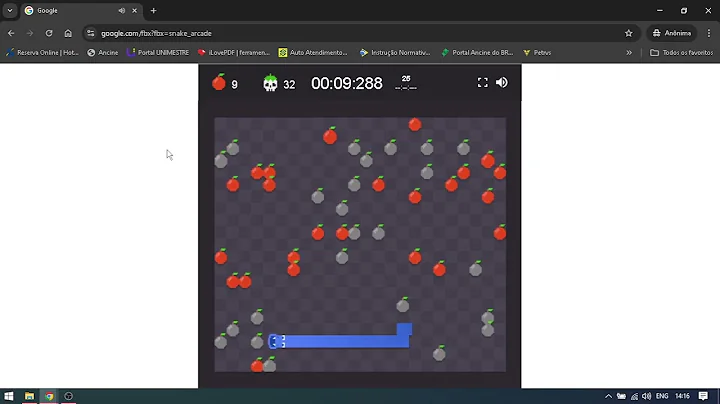720x404 pixels.
Task: Open the browser home page
Action: (x=68, y=33)
